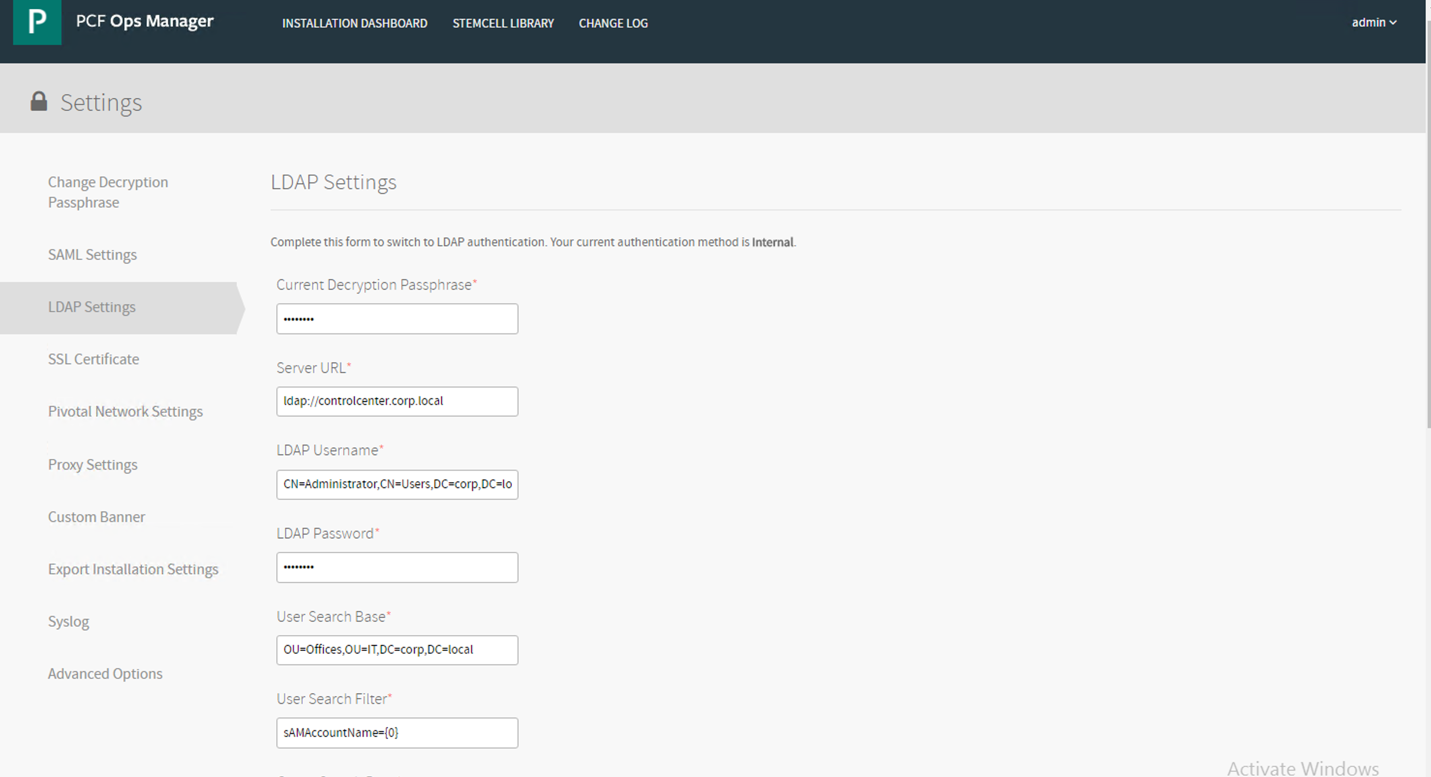Click PCF Ops Manager title
The image size is (1431, 777).
[x=145, y=21]
